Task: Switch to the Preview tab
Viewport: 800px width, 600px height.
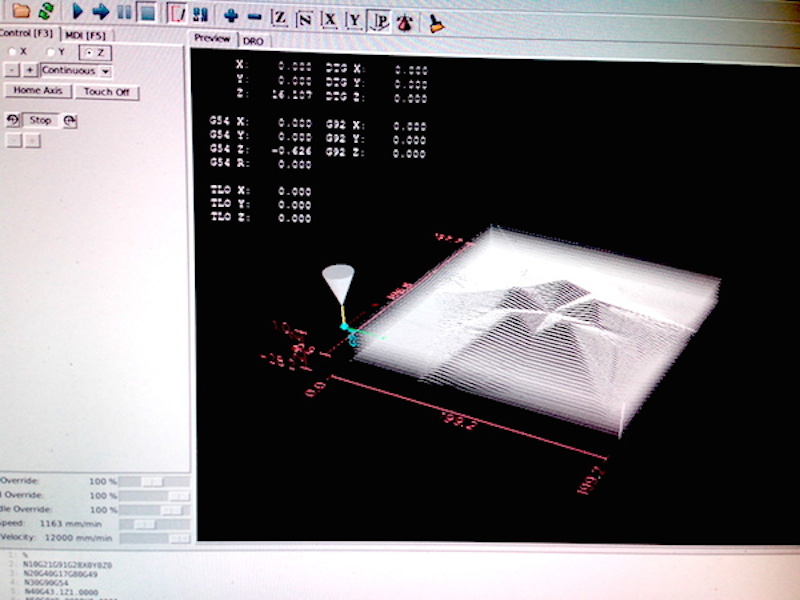Action: tap(212, 38)
